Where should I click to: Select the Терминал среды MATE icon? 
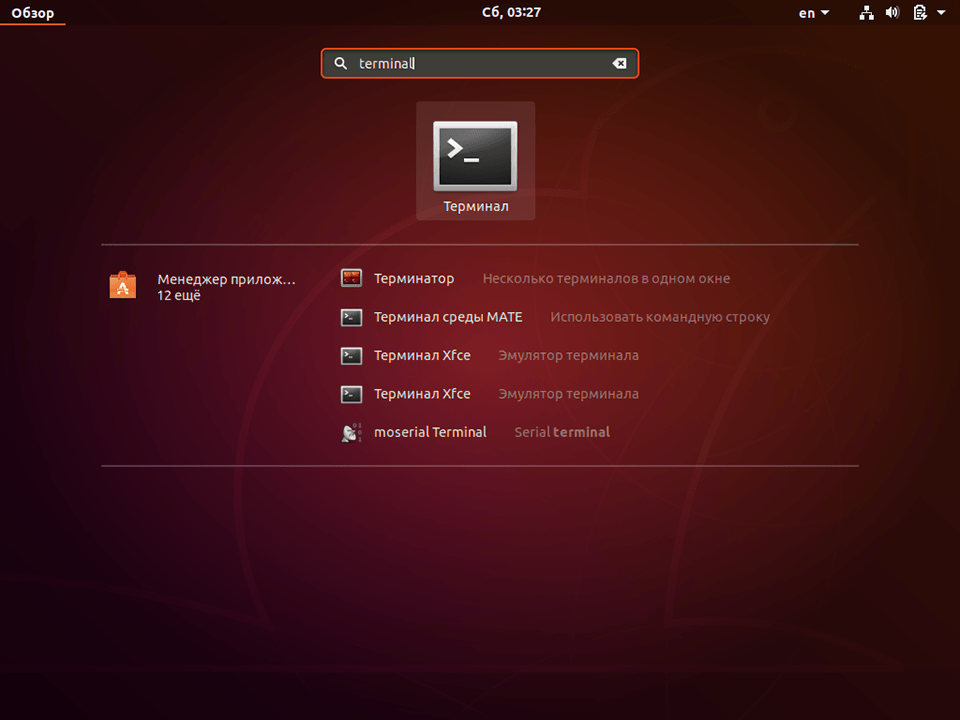tap(351, 317)
